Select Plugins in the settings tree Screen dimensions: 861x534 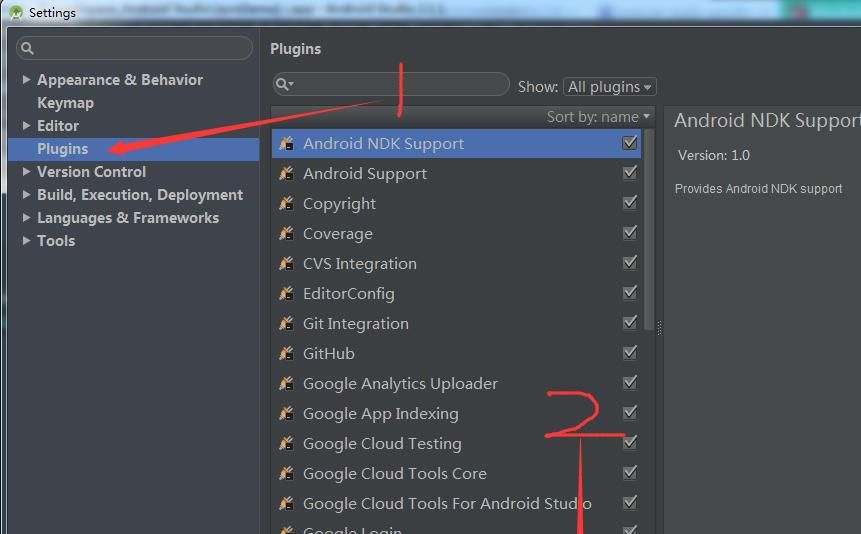point(133,149)
